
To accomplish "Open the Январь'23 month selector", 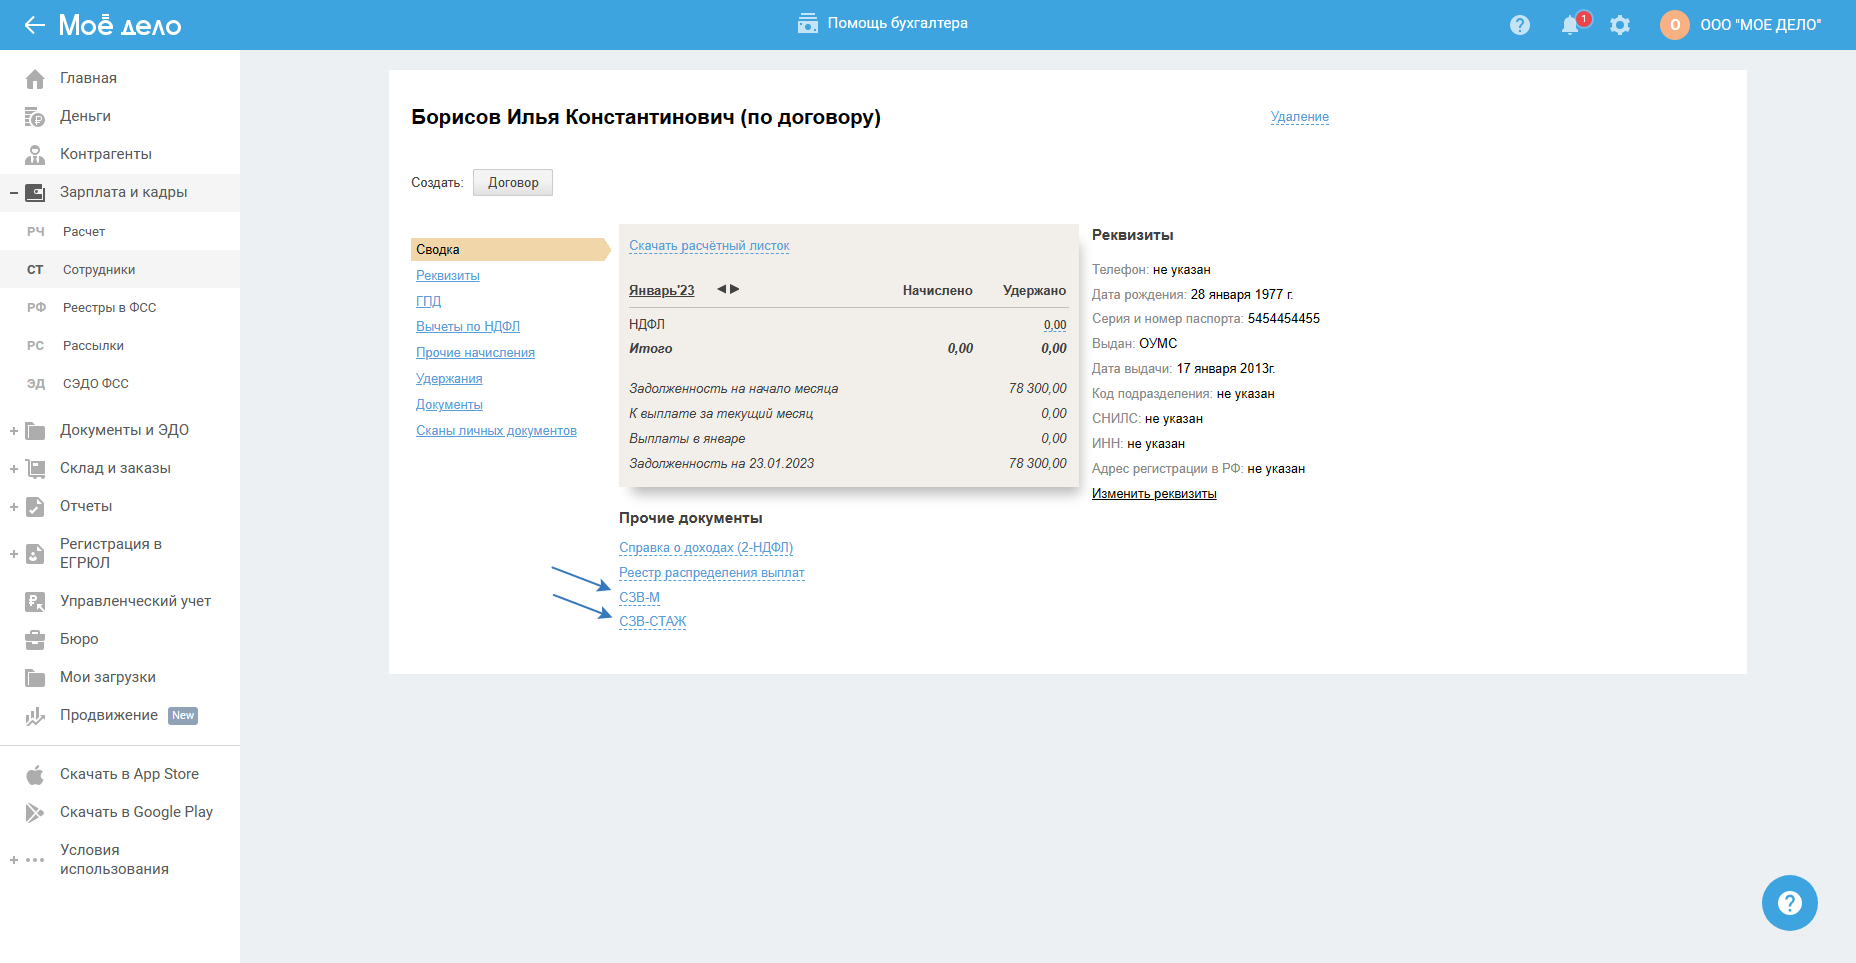I will (x=661, y=291).
